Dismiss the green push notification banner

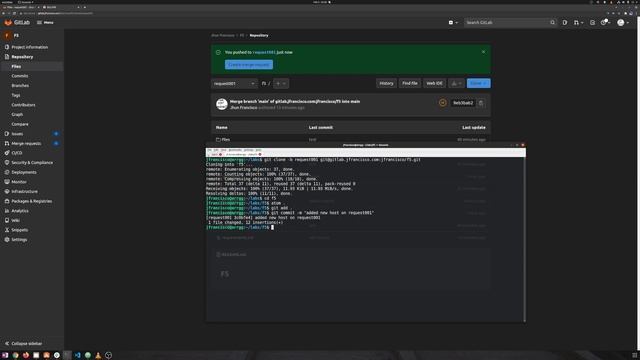click(x=483, y=52)
